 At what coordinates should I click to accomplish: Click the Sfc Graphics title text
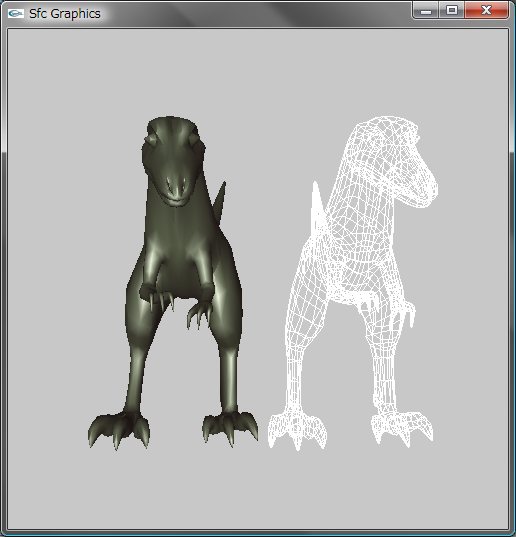click(65, 14)
